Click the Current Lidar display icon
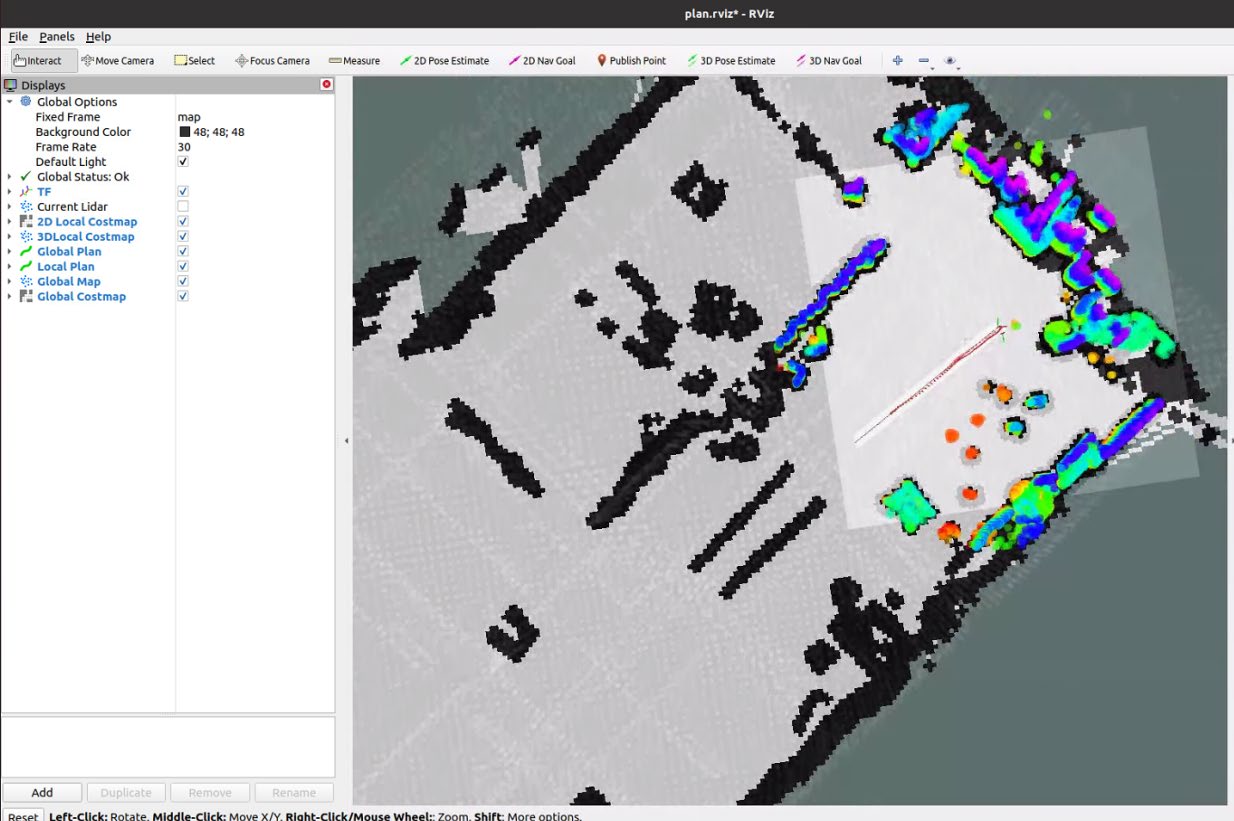The image size is (1234, 821). coord(26,207)
